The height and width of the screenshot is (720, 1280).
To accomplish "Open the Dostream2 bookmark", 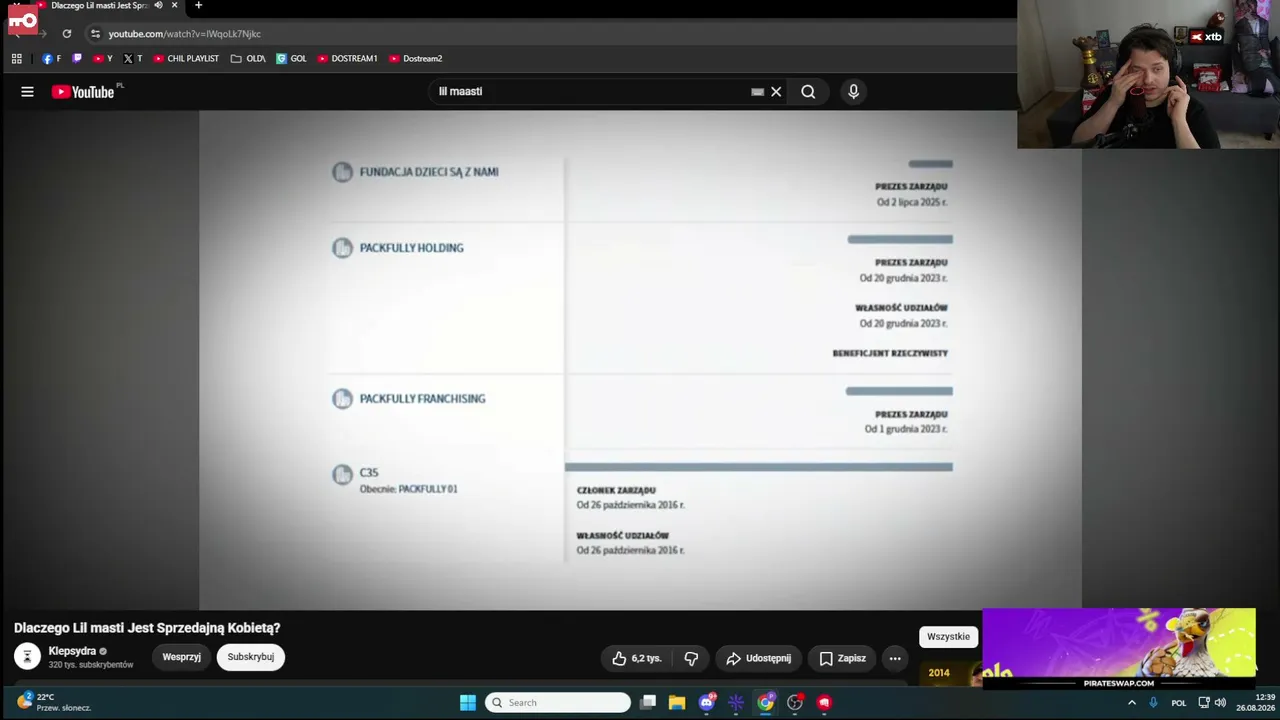I will (415, 59).
